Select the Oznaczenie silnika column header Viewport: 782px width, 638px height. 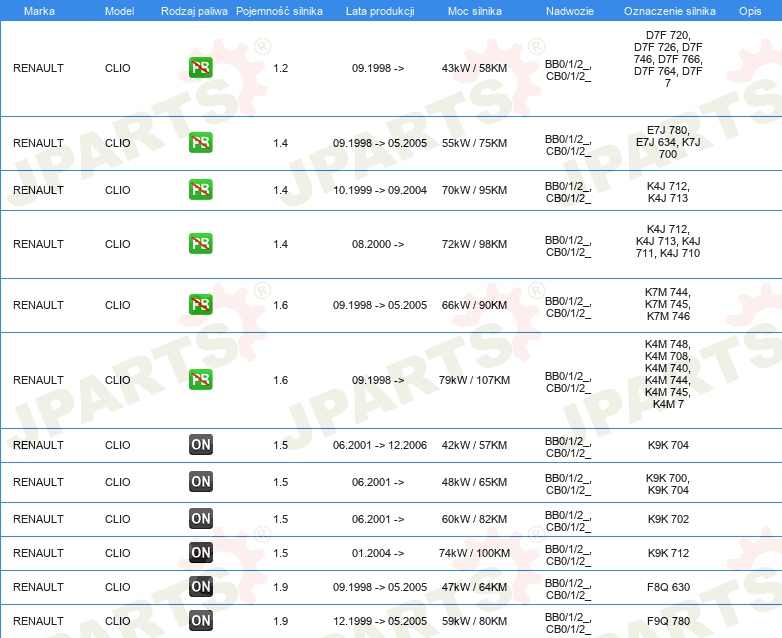(x=668, y=10)
